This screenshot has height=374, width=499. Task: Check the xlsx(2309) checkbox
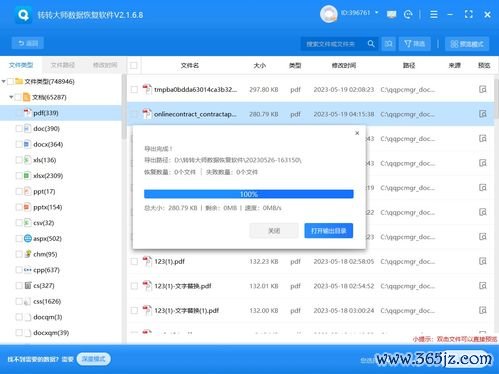click(19, 176)
